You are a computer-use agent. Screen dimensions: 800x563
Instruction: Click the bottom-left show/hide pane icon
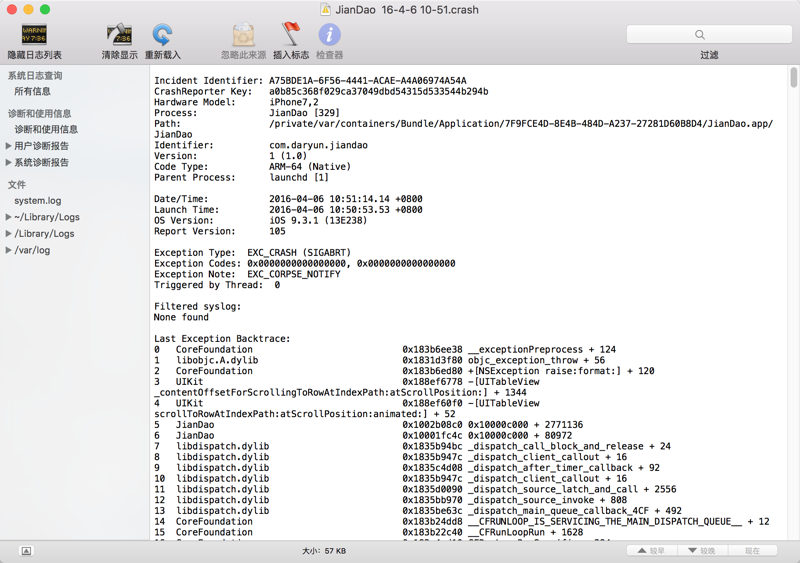tap(26, 551)
